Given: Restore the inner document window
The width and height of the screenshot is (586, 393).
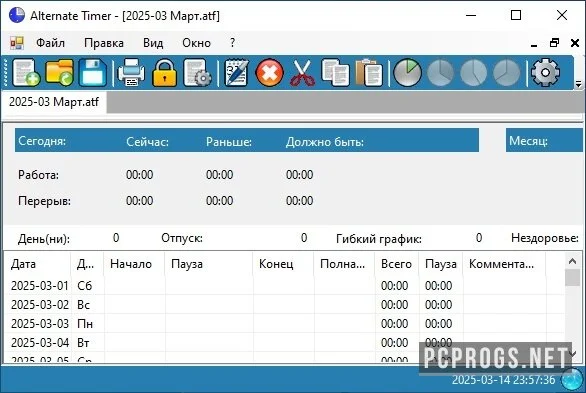Looking at the screenshot, I should pyautogui.click(x=555, y=43).
